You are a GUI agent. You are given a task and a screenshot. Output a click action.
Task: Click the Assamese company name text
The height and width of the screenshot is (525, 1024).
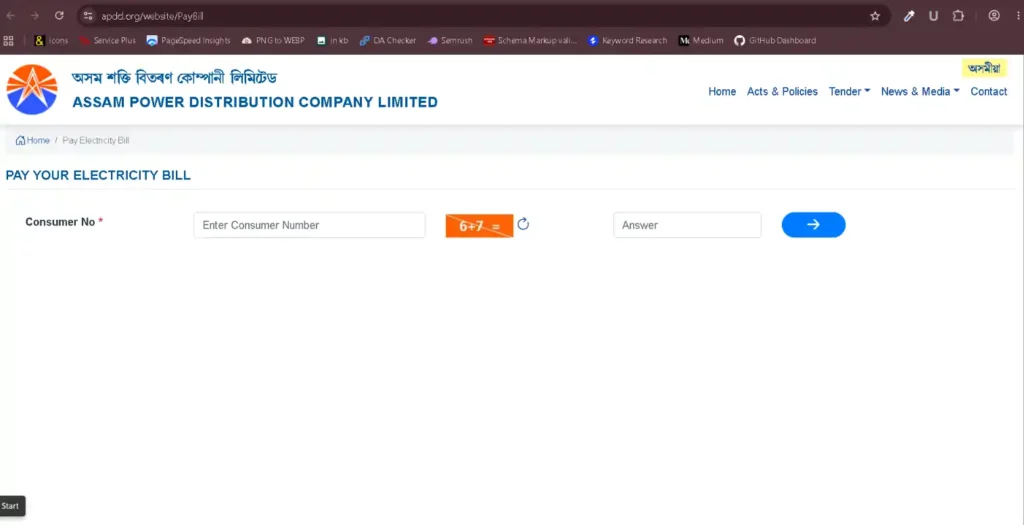[174, 78]
